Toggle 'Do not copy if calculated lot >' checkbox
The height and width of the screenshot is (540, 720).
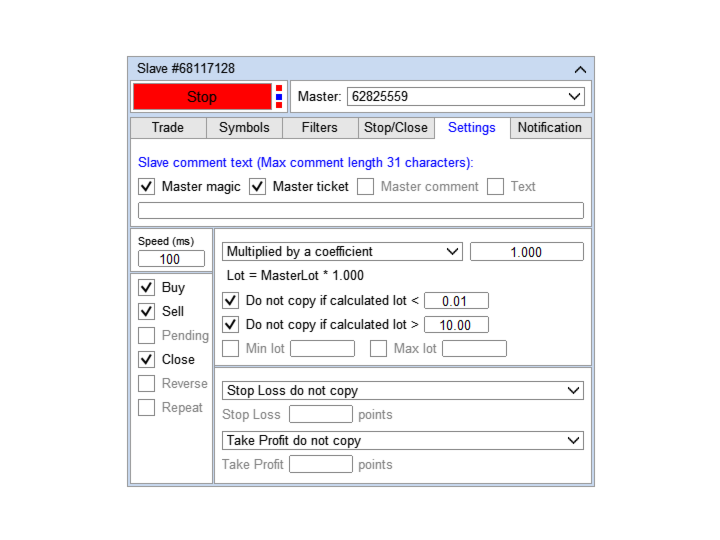(x=231, y=325)
